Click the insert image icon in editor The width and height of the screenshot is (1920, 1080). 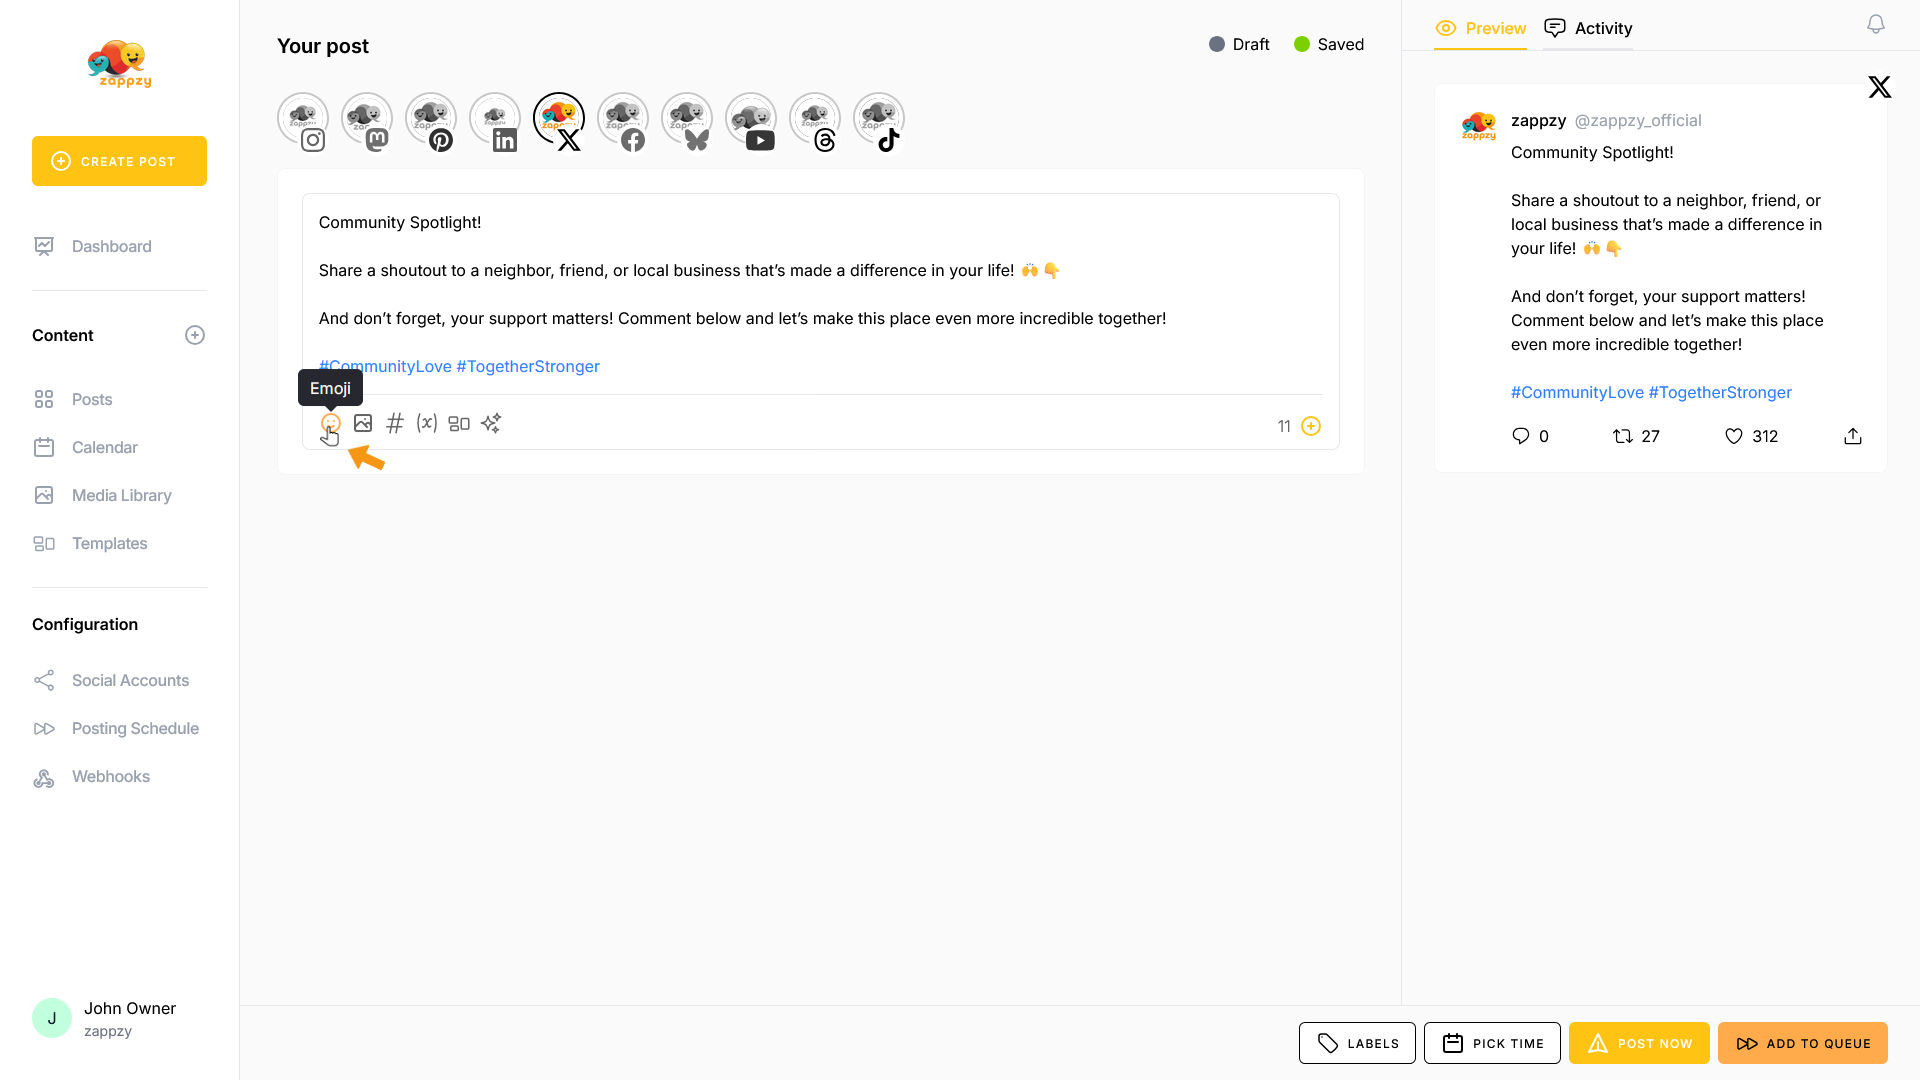pyautogui.click(x=363, y=423)
